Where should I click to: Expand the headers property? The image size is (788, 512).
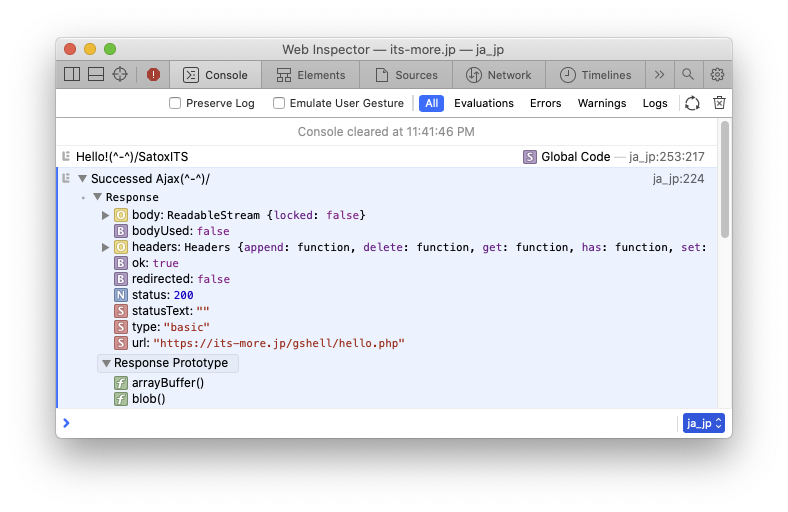106,247
